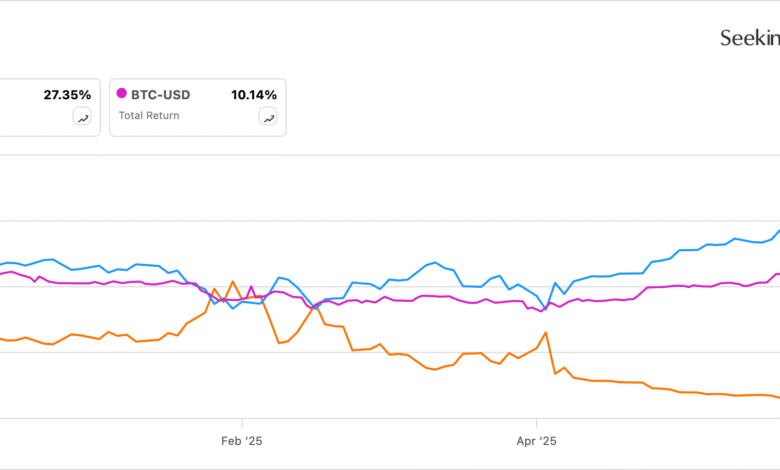780x470 pixels.
Task: Click the blue line's right end
Action: (x=778, y=230)
